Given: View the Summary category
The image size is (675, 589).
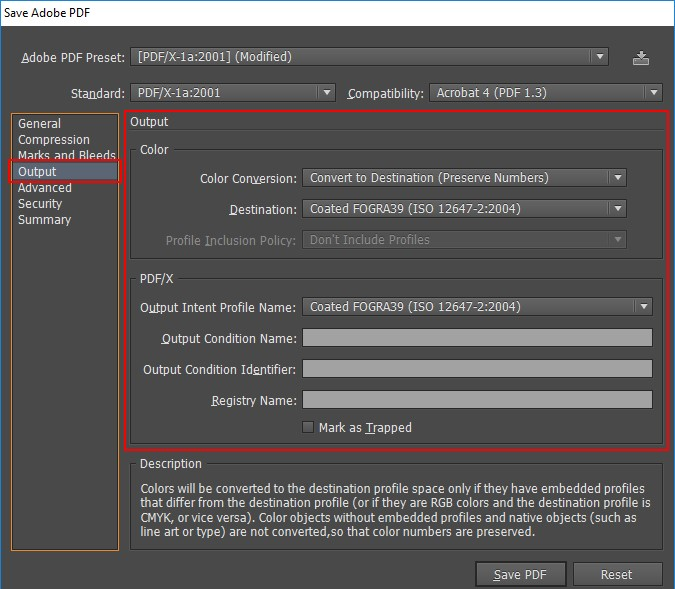Looking at the screenshot, I should coord(43,220).
